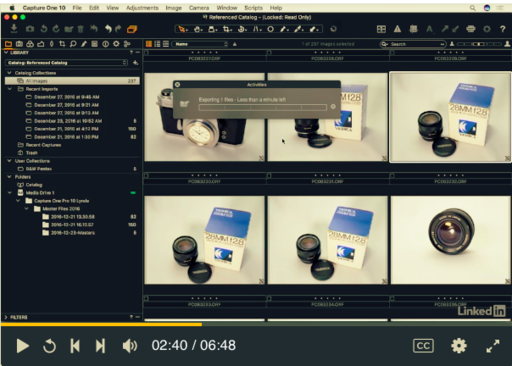Expand the Filters panel
The image size is (512, 366).
[6, 317]
